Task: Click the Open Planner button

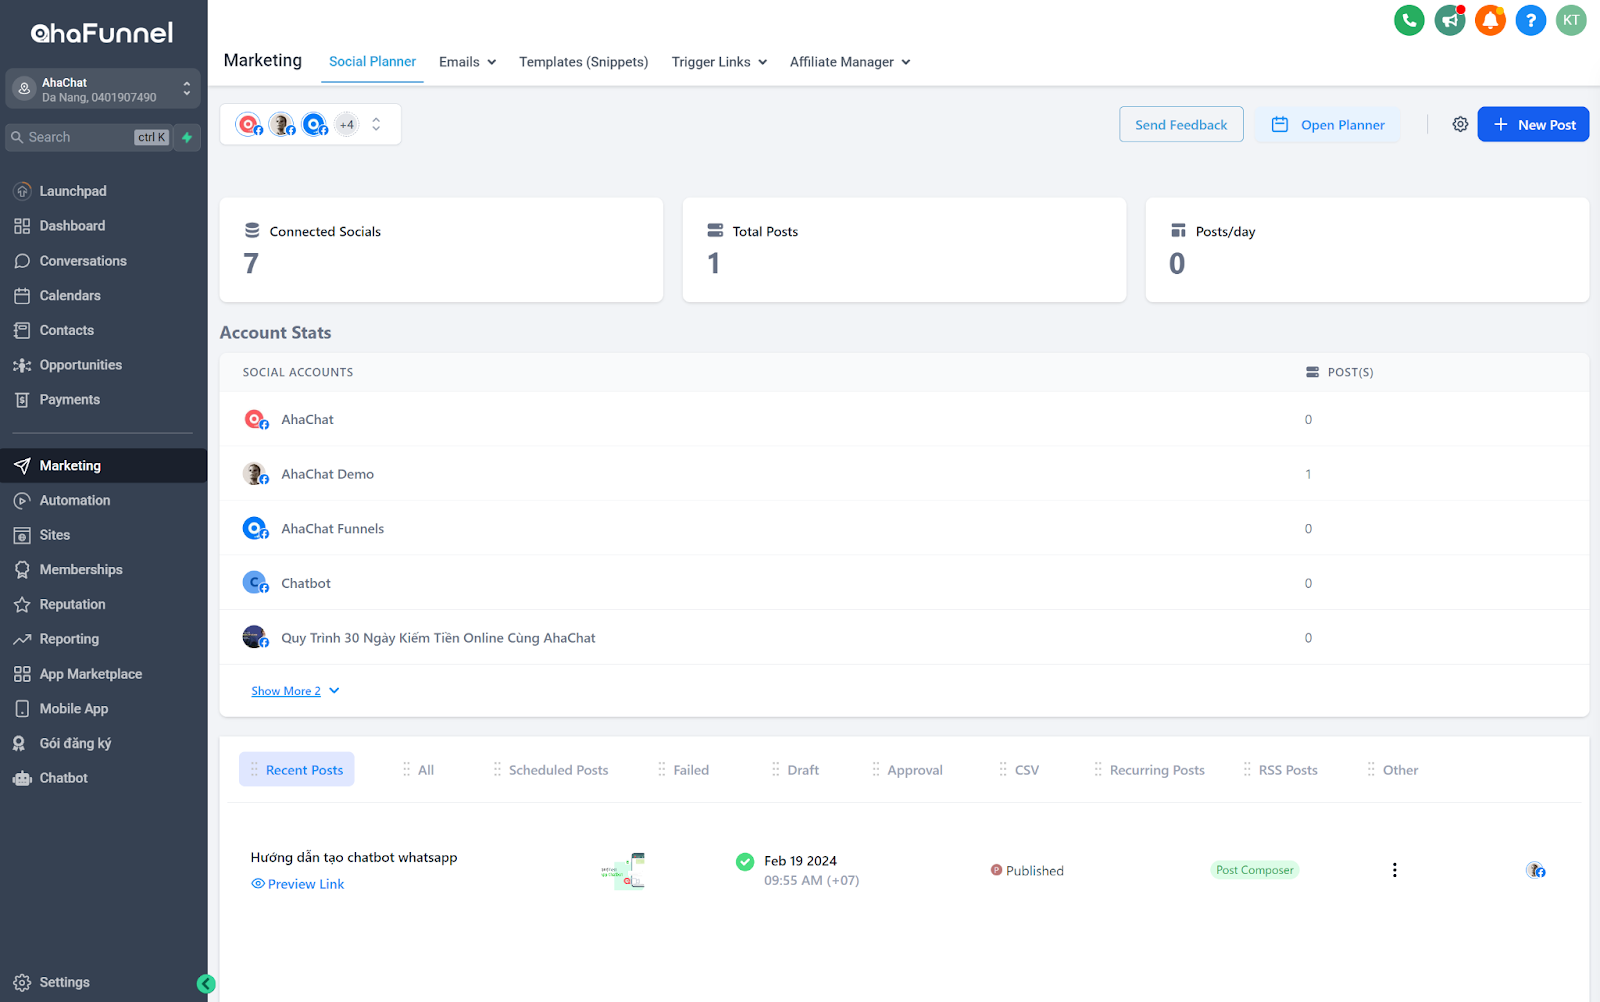Action: click(x=1328, y=124)
